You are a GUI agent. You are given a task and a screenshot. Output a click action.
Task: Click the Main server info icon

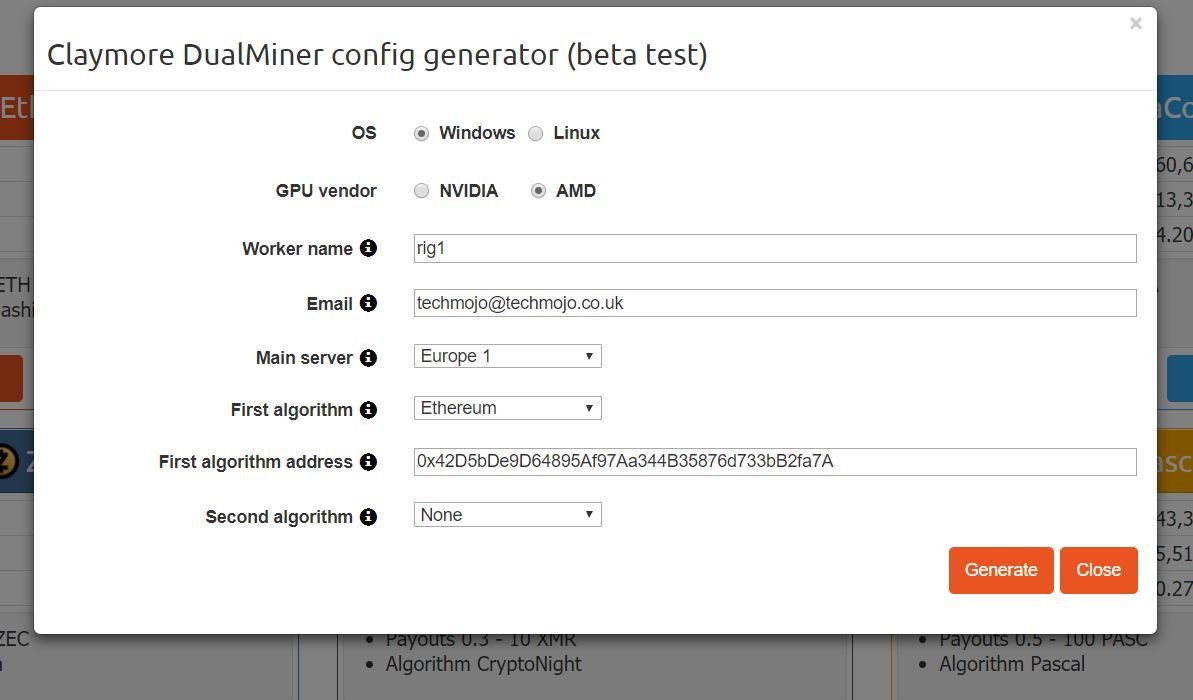pyautogui.click(x=368, y=358)
